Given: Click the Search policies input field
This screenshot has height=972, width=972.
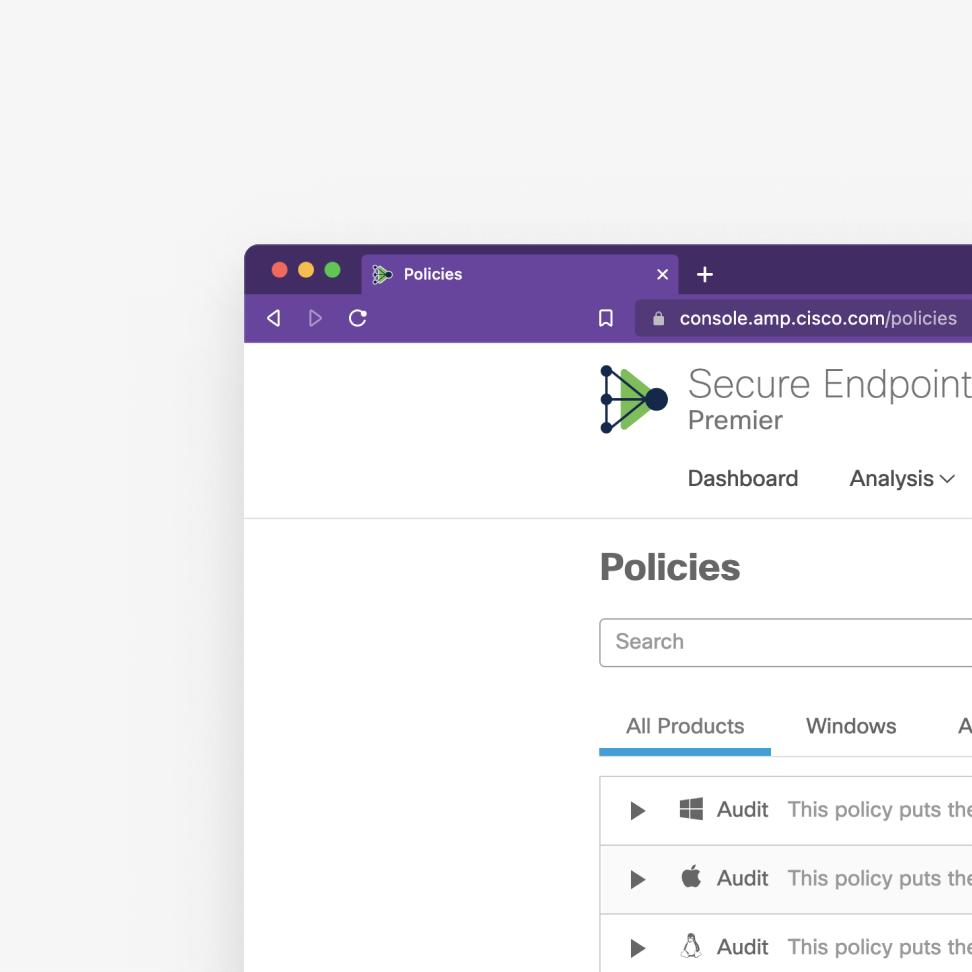Looking at the screenshot, I should [785, 642].
